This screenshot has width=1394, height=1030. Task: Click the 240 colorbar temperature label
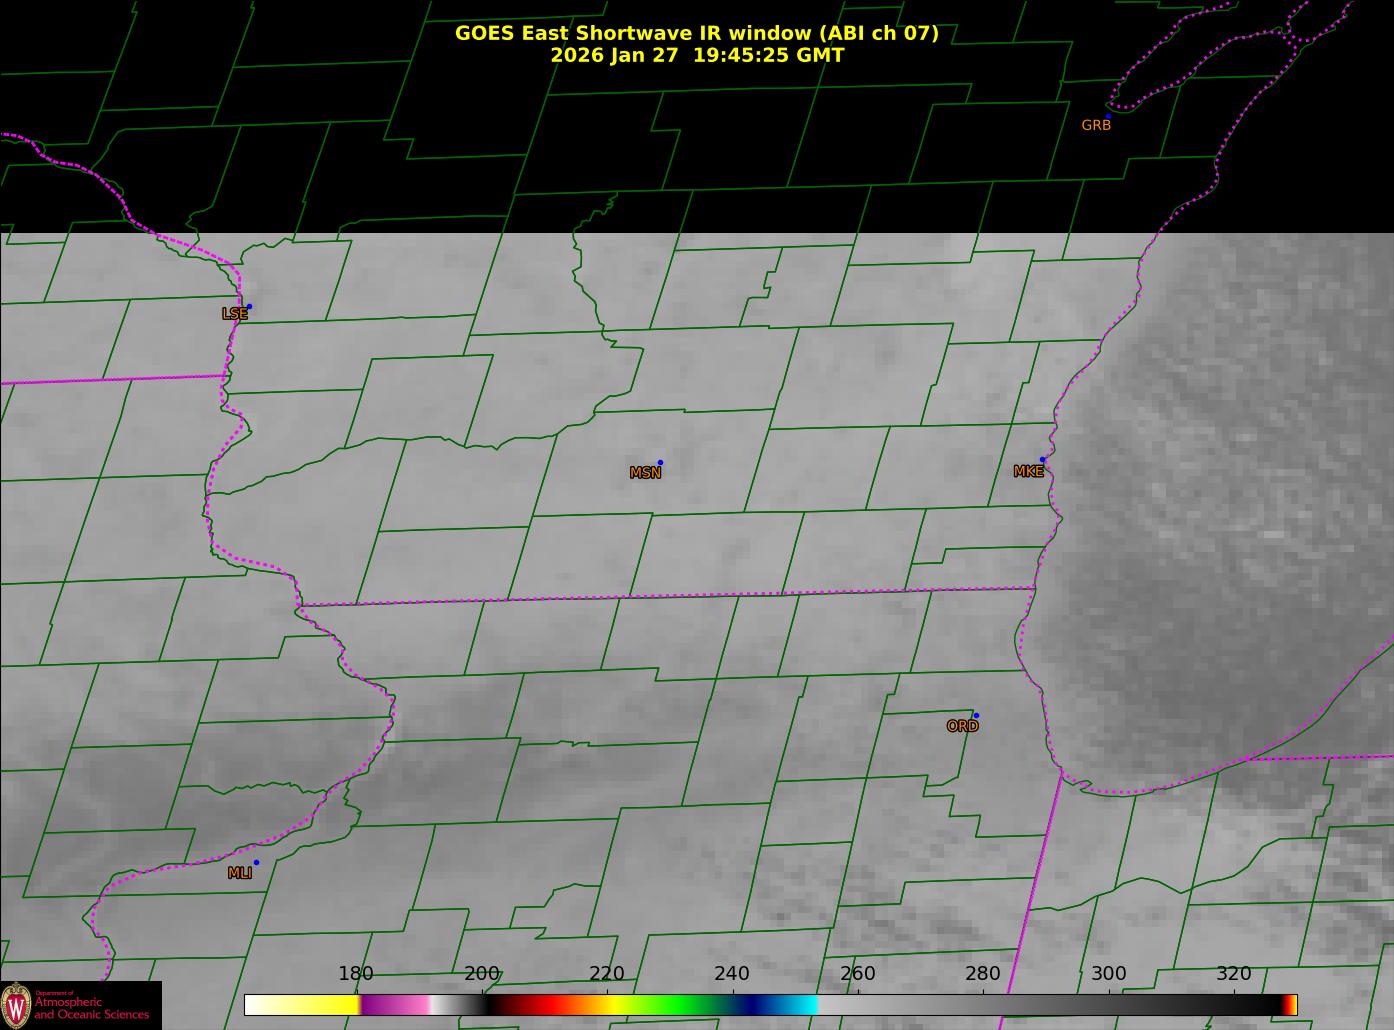[x=732, y=974]
